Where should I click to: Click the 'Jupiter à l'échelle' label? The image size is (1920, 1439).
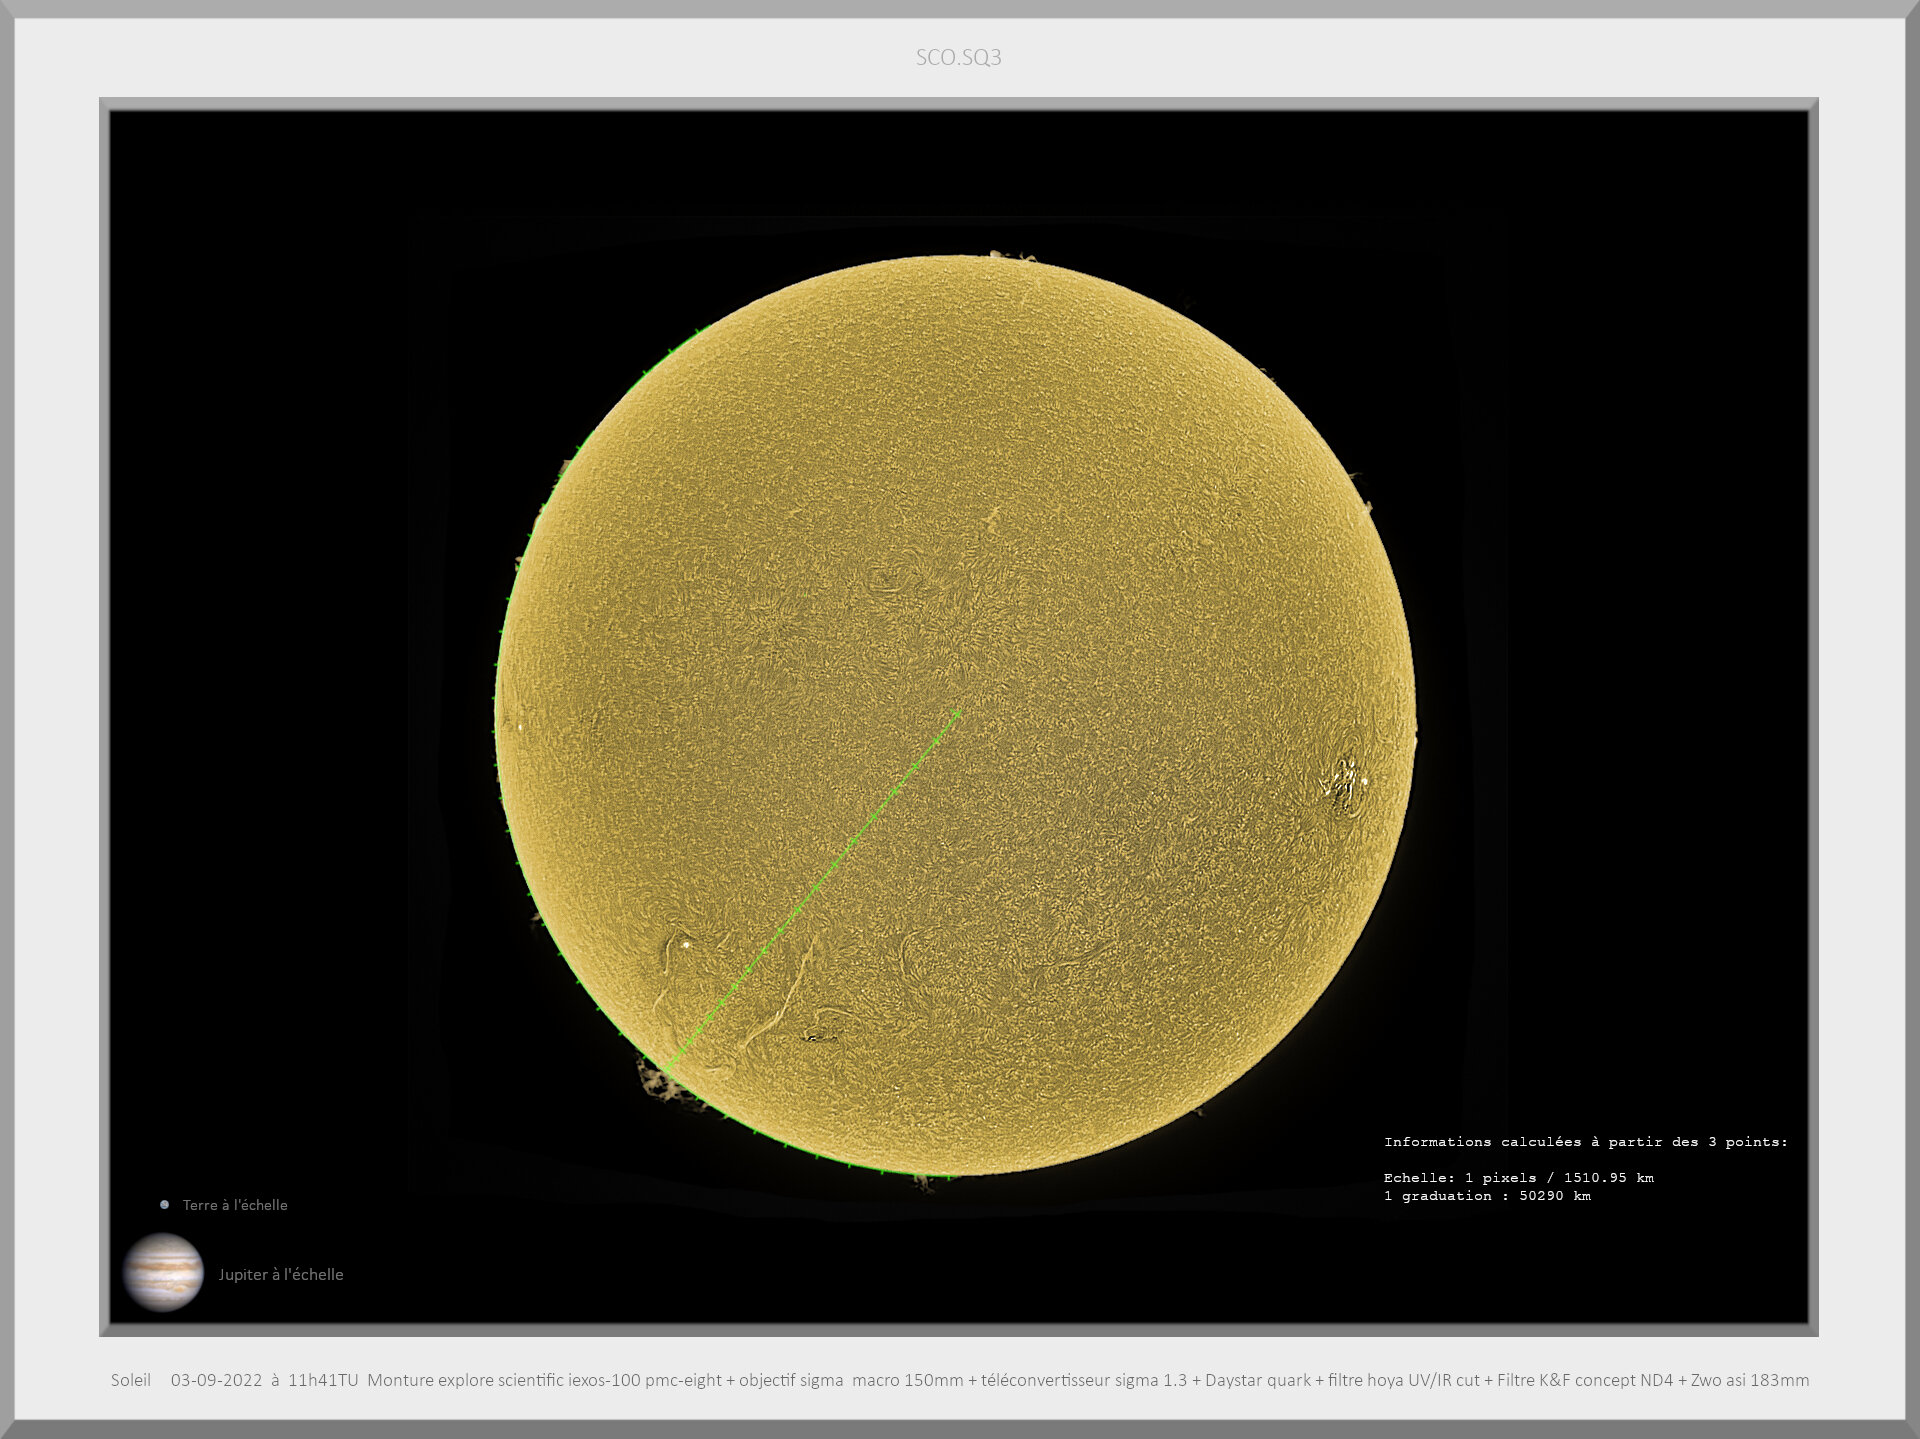click(x=281, y=1274)
